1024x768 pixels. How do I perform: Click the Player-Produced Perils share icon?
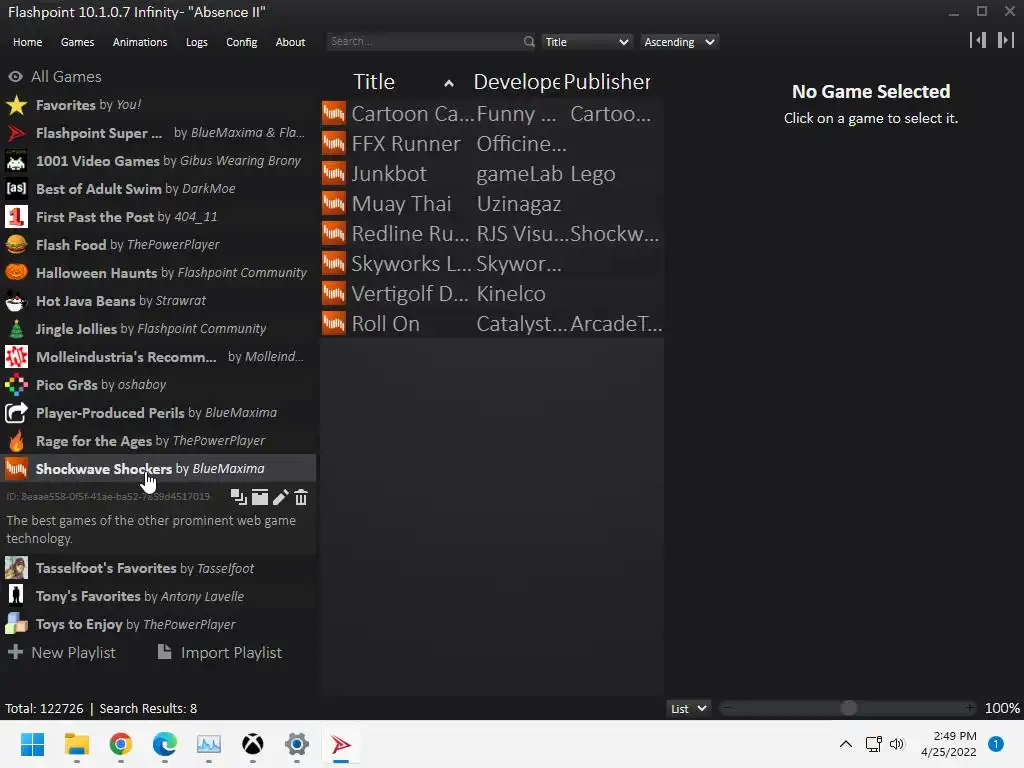click(x=16, y=413)
